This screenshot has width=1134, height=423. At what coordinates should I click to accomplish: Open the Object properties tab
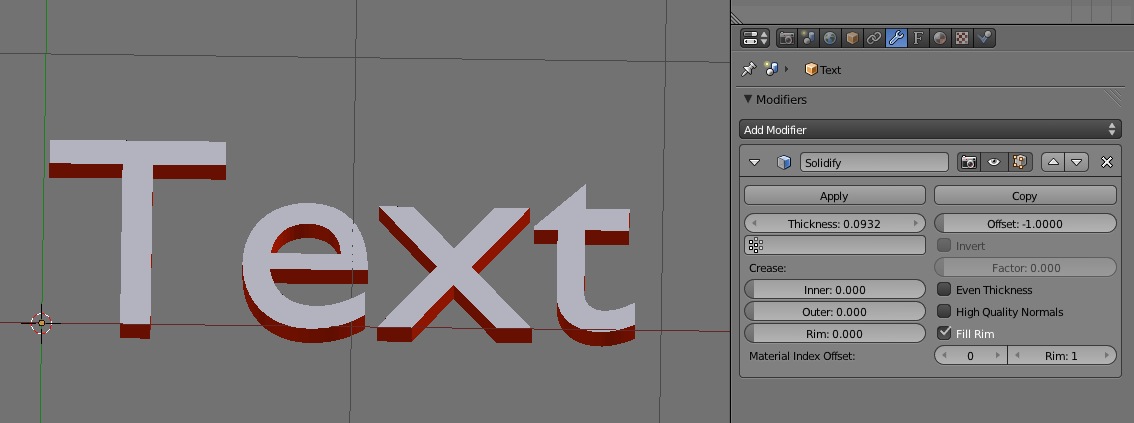[852, 38]
